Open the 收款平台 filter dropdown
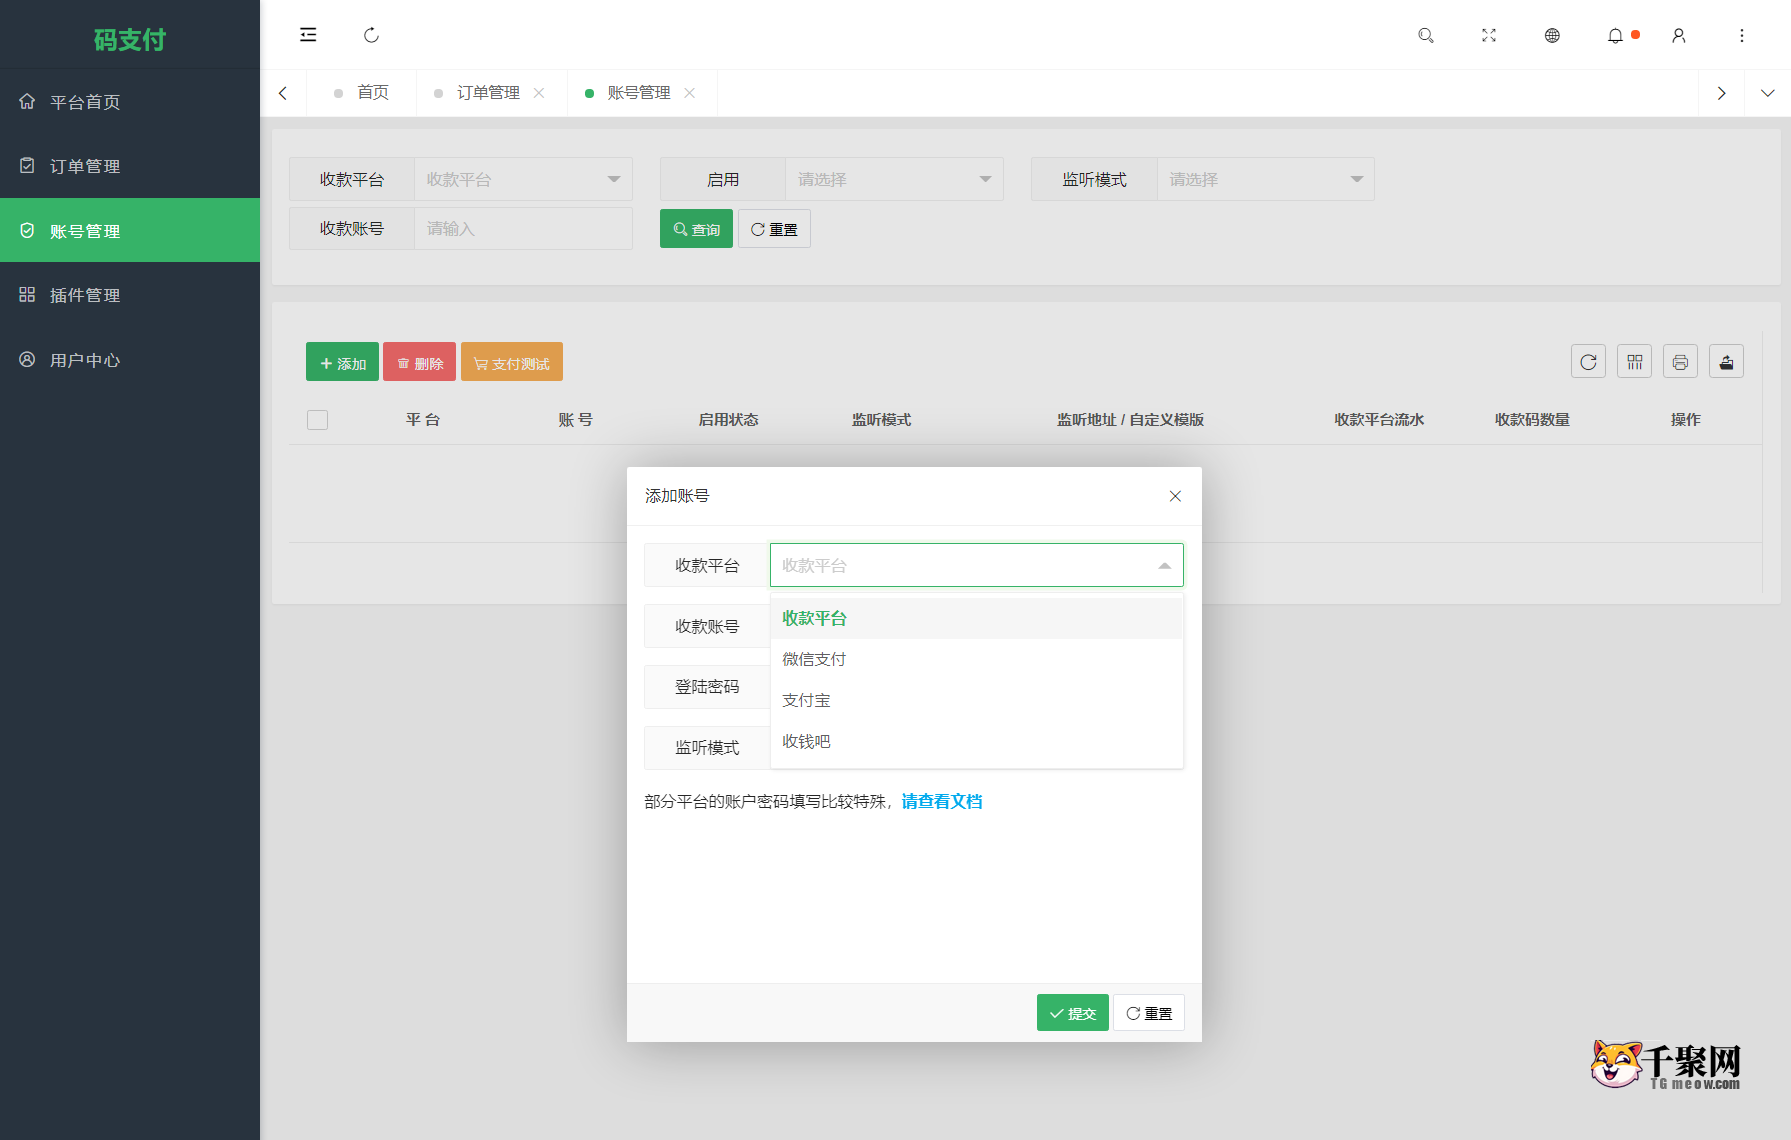Screen dimensions: 1791x1140 523,179
